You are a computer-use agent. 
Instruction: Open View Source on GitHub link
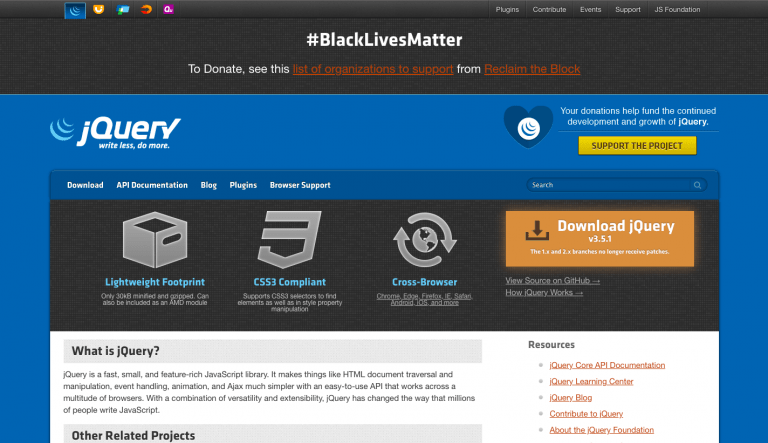point(552,281)
